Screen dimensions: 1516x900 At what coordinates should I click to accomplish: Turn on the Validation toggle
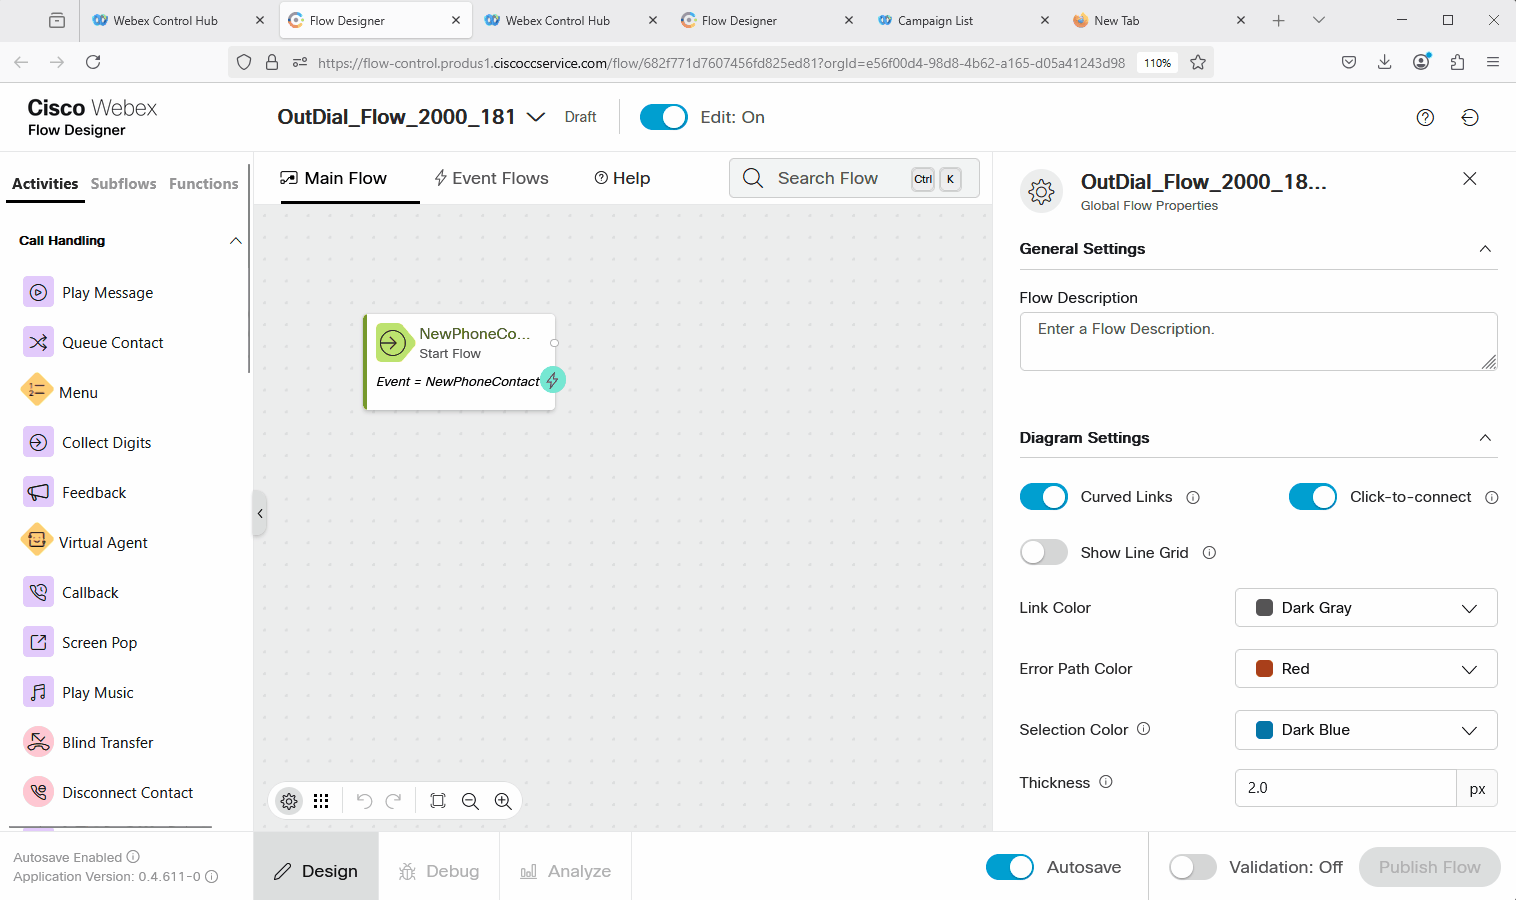click(1192, 867)
